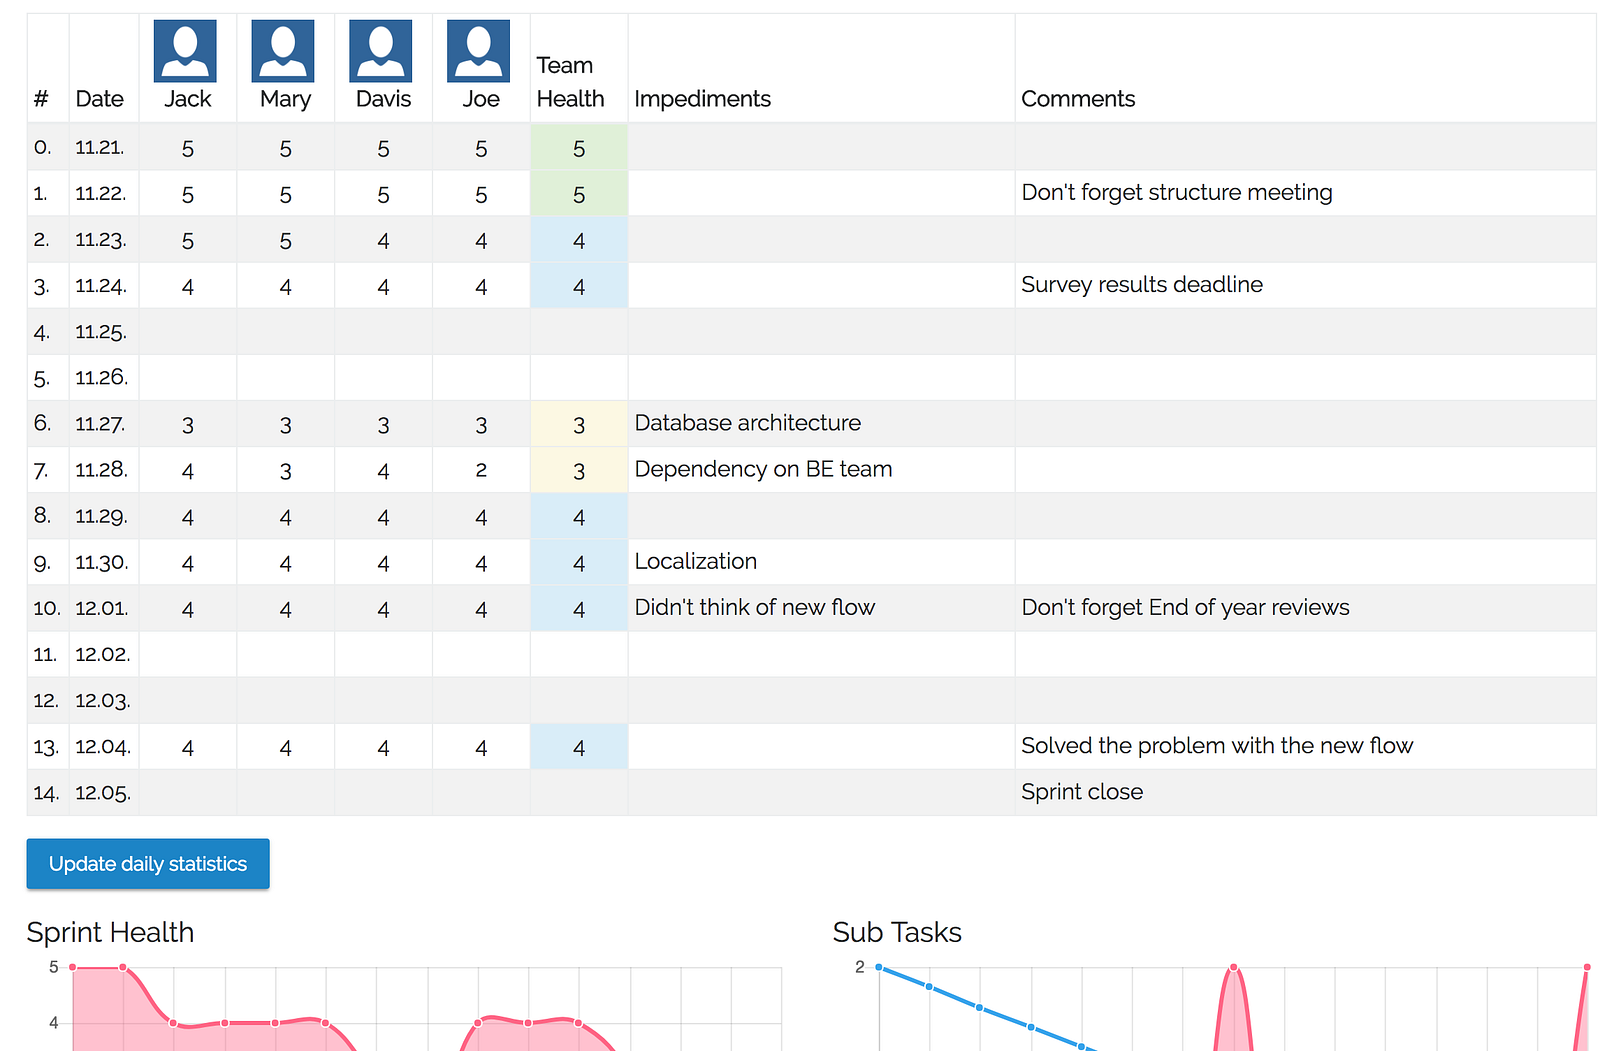Open comment 'Solved the problem with the new flow'
Screen dimensions: 1600x1051
pyautogui.click(x=1218, y=746)
